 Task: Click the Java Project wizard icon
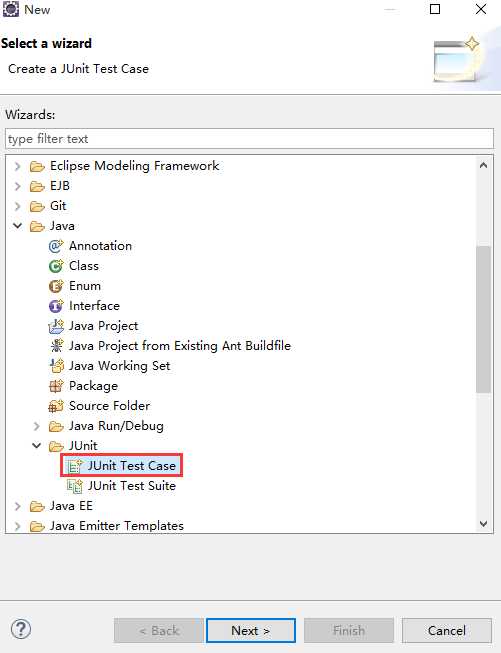(x=56, y=326)
